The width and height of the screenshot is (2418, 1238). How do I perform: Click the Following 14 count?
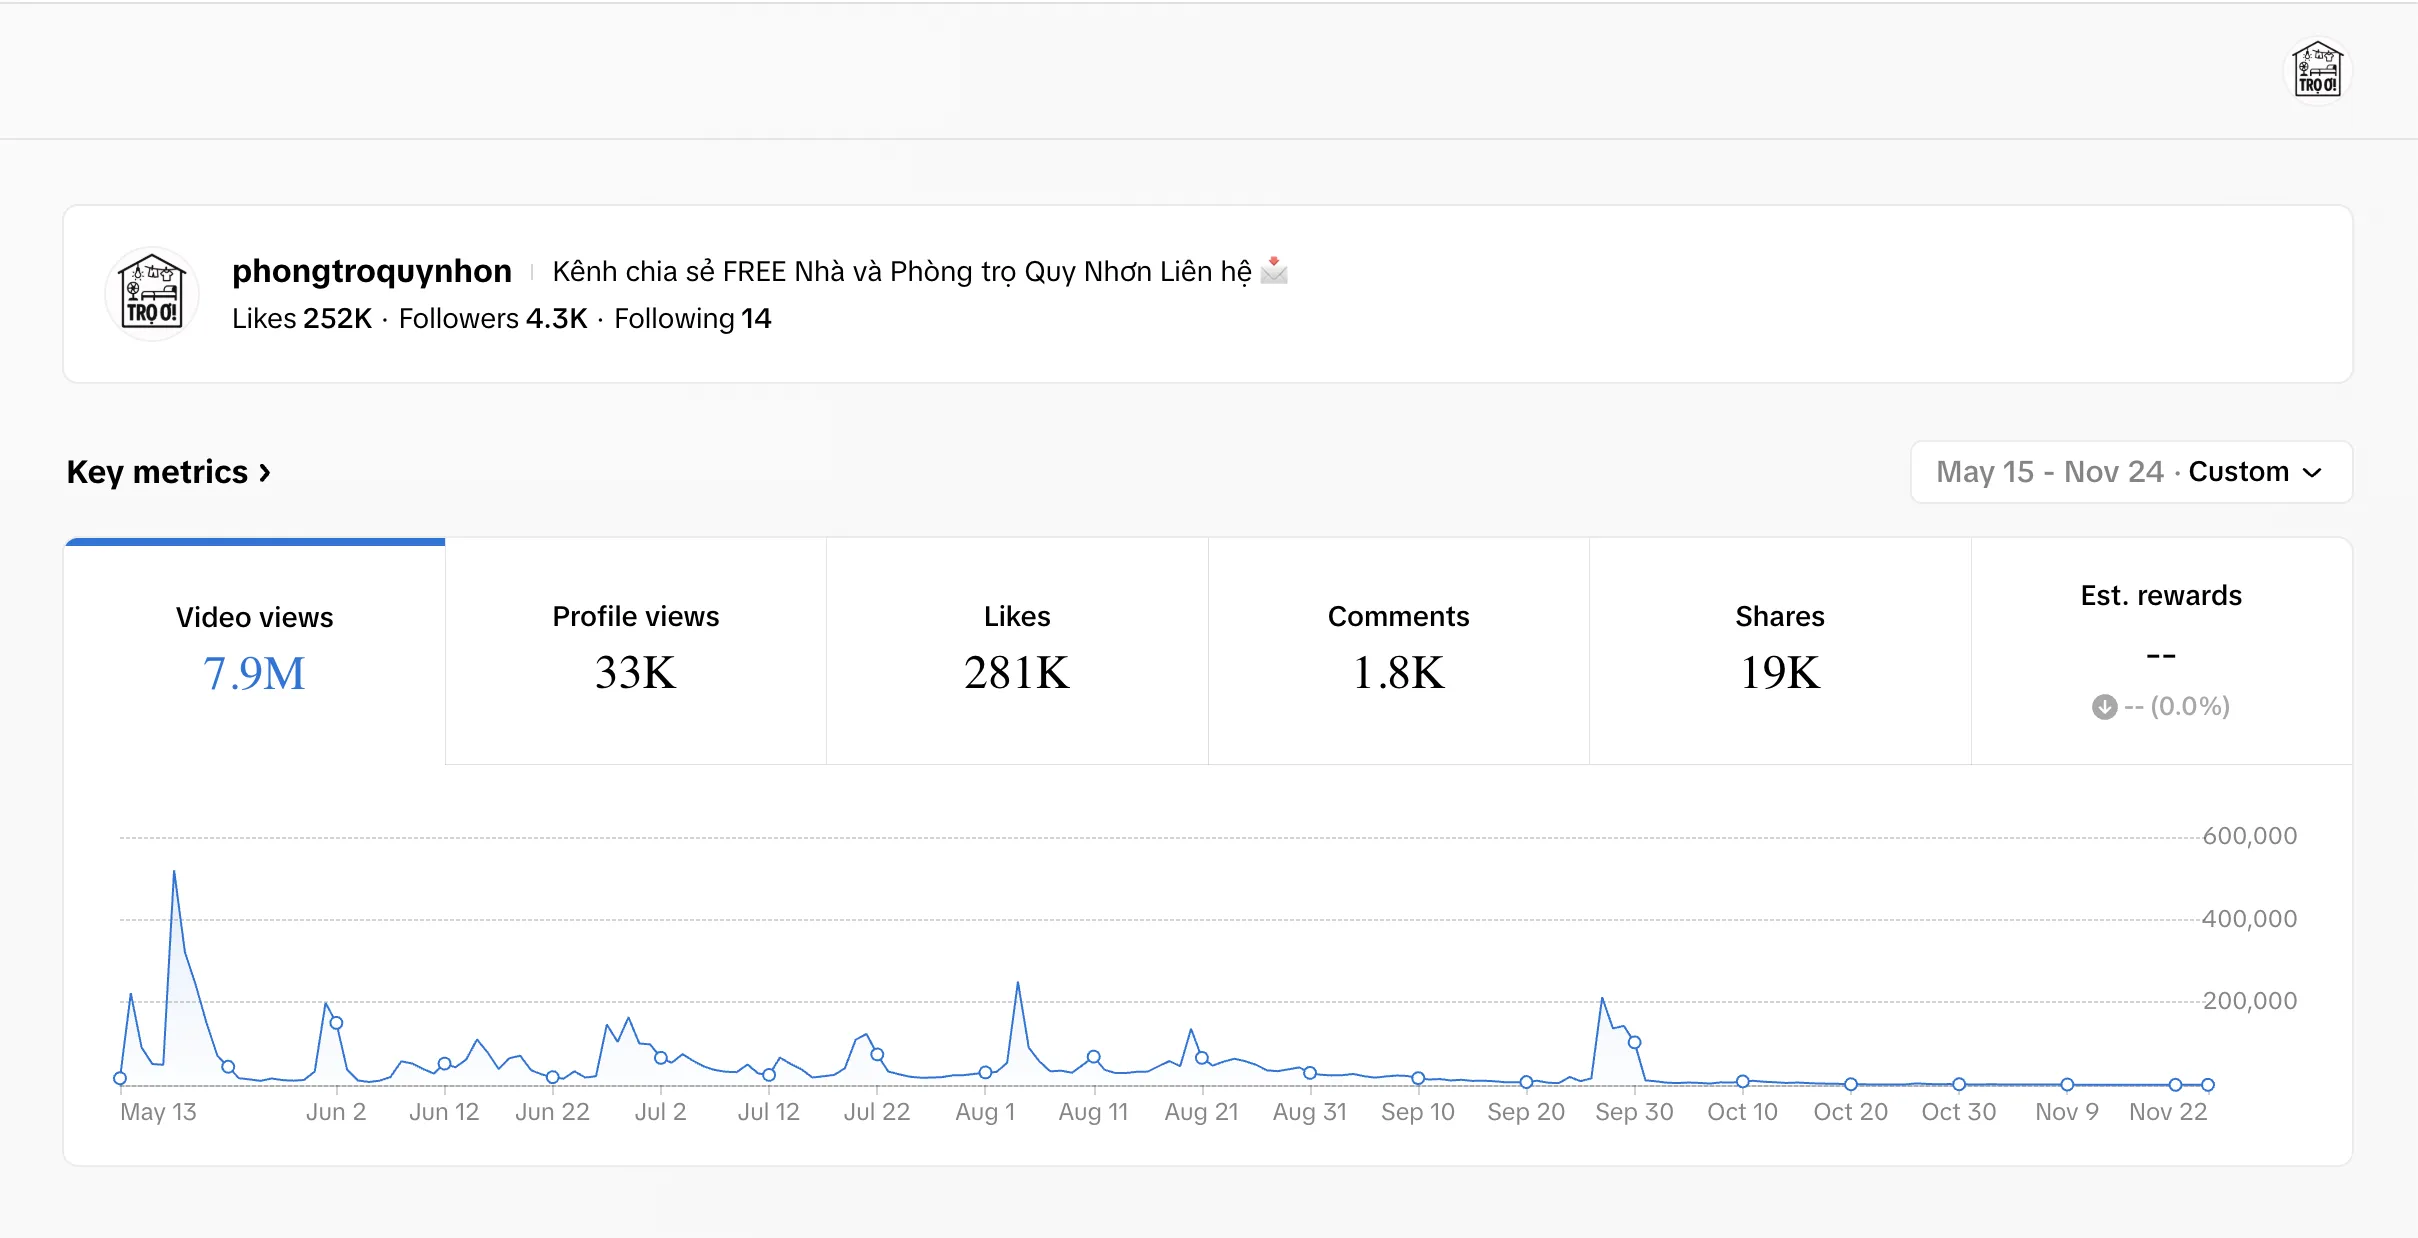coord(693,318)
